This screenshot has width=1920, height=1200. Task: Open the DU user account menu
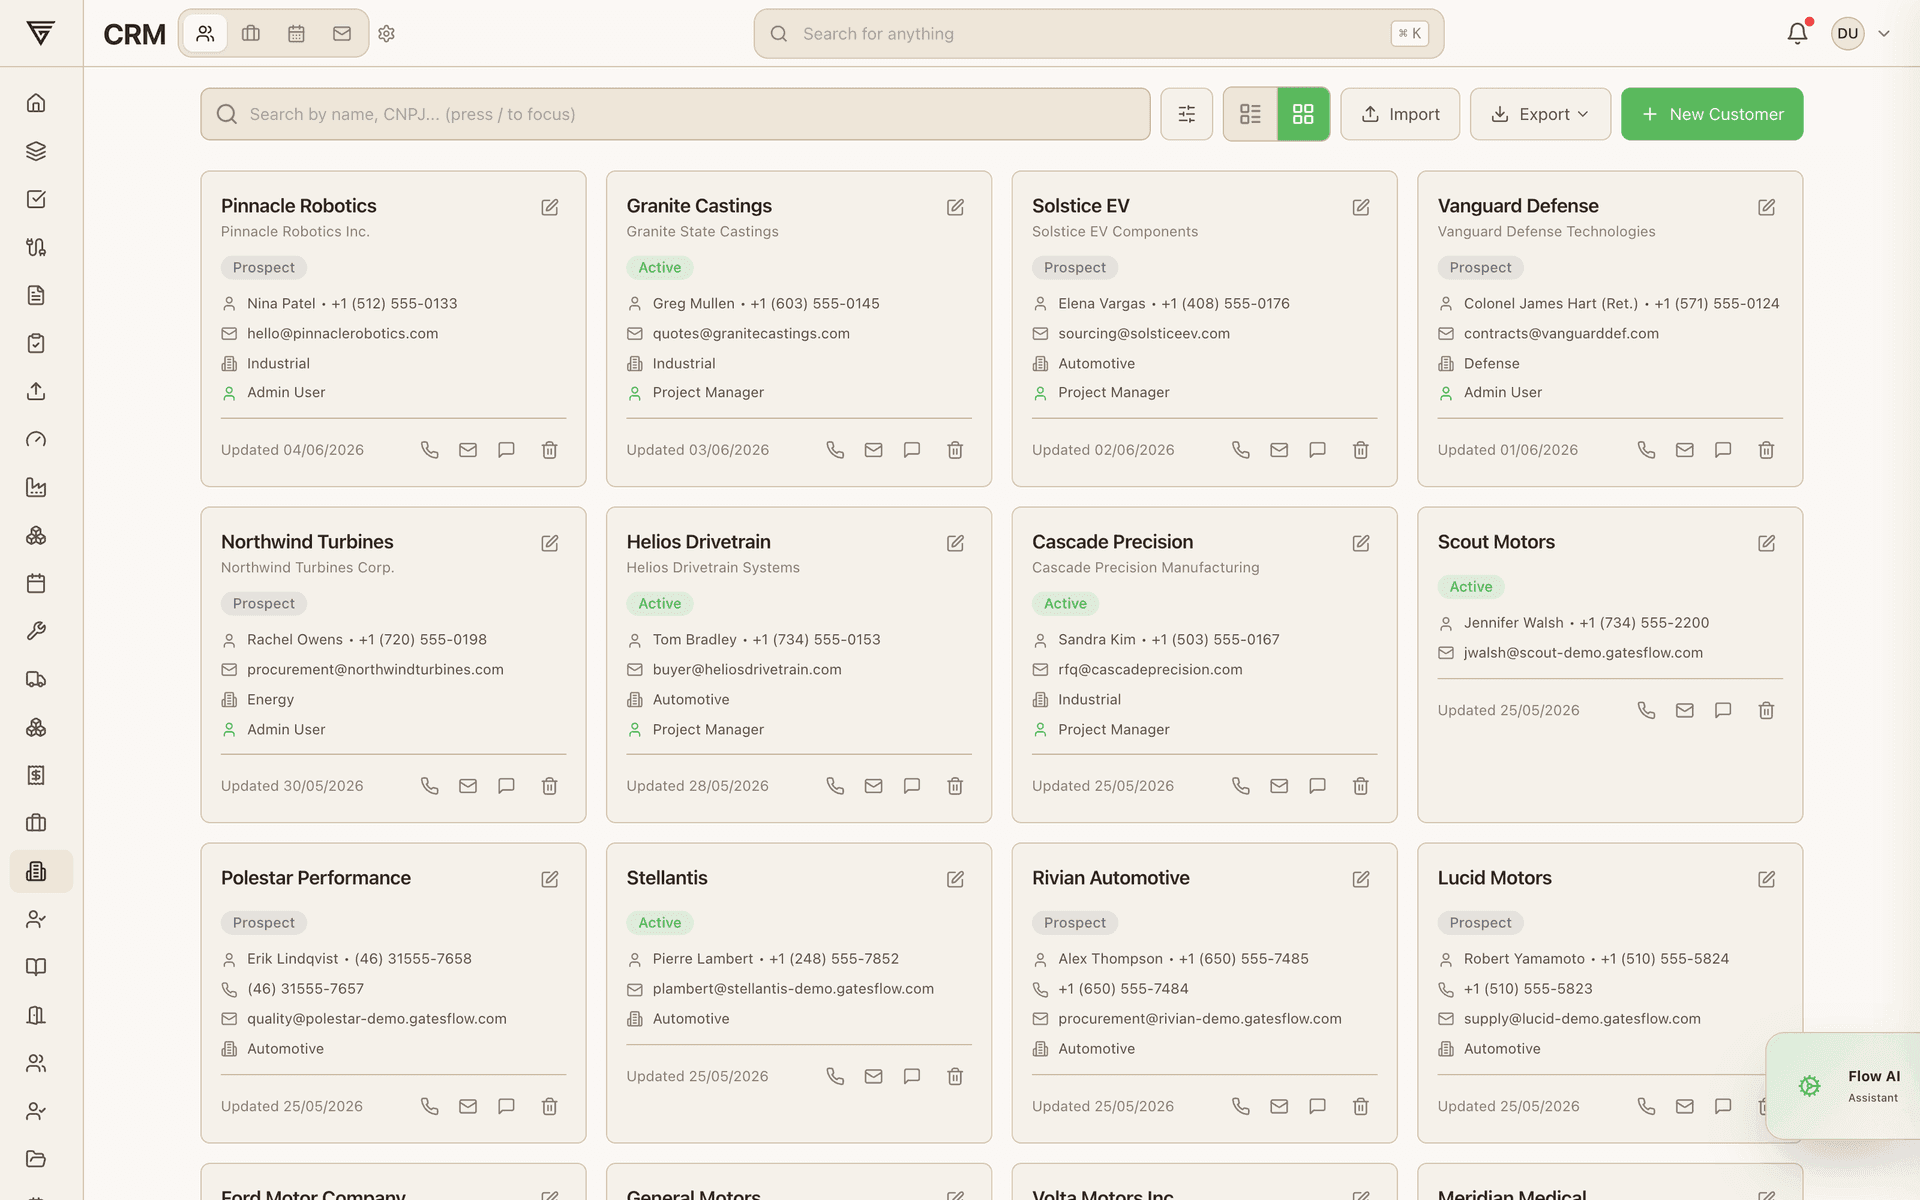click(1861, 33)
